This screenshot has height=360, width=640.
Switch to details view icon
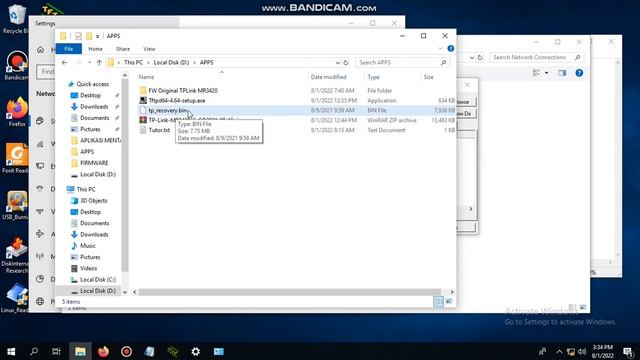pyautogui.click(x=438, y=302)
